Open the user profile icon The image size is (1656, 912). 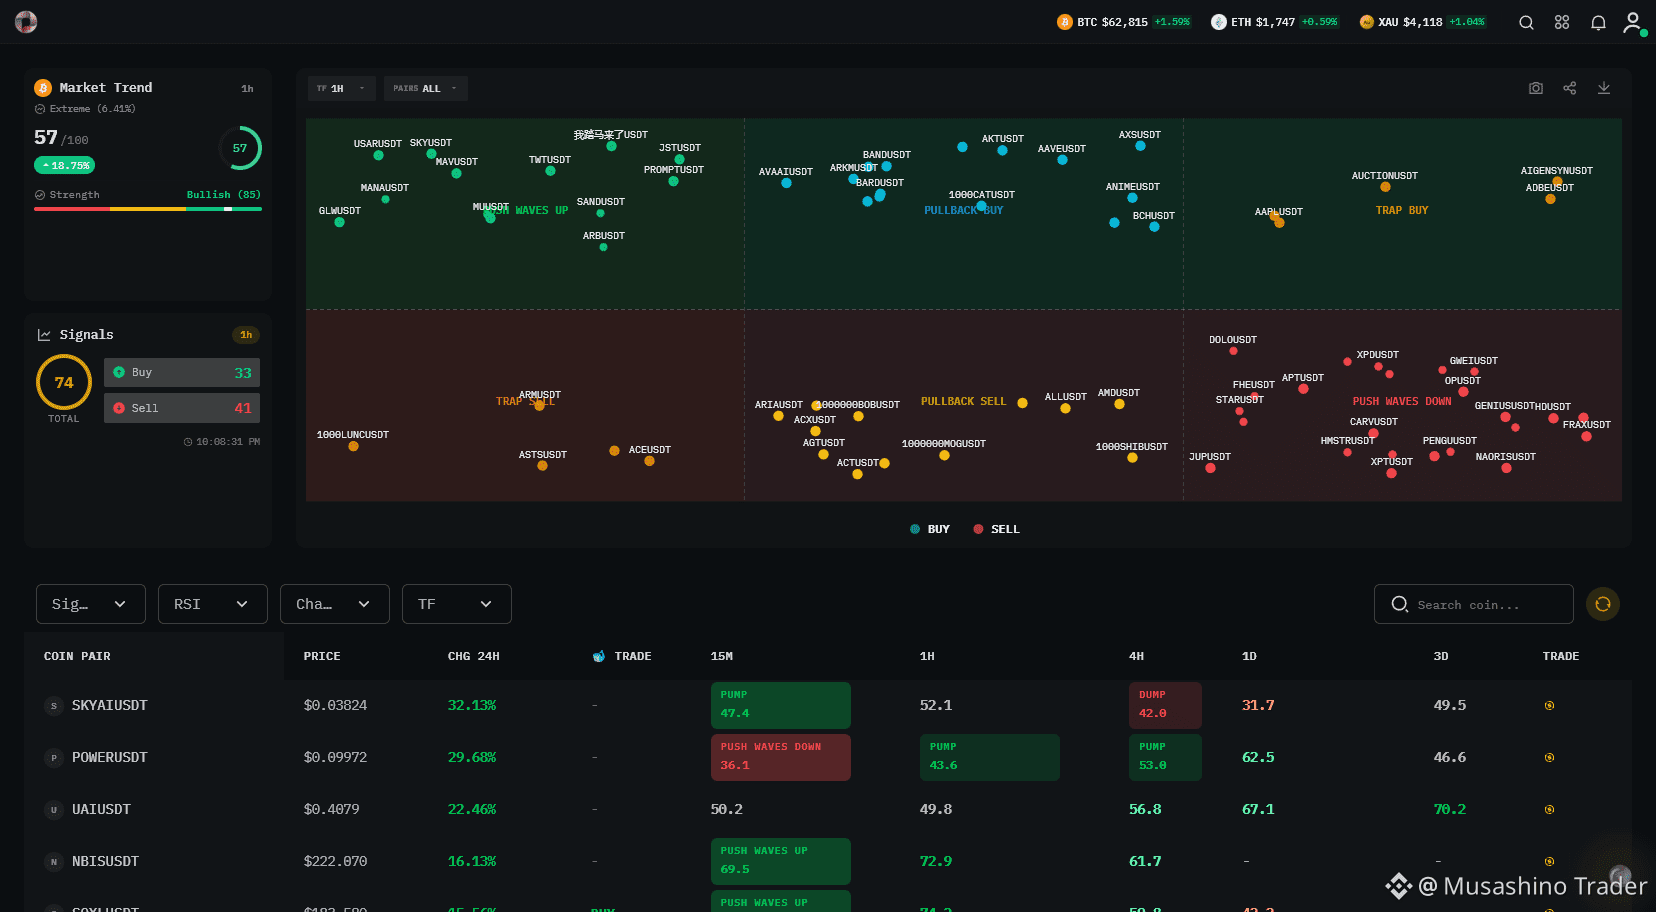click(x=1633, y=22)
